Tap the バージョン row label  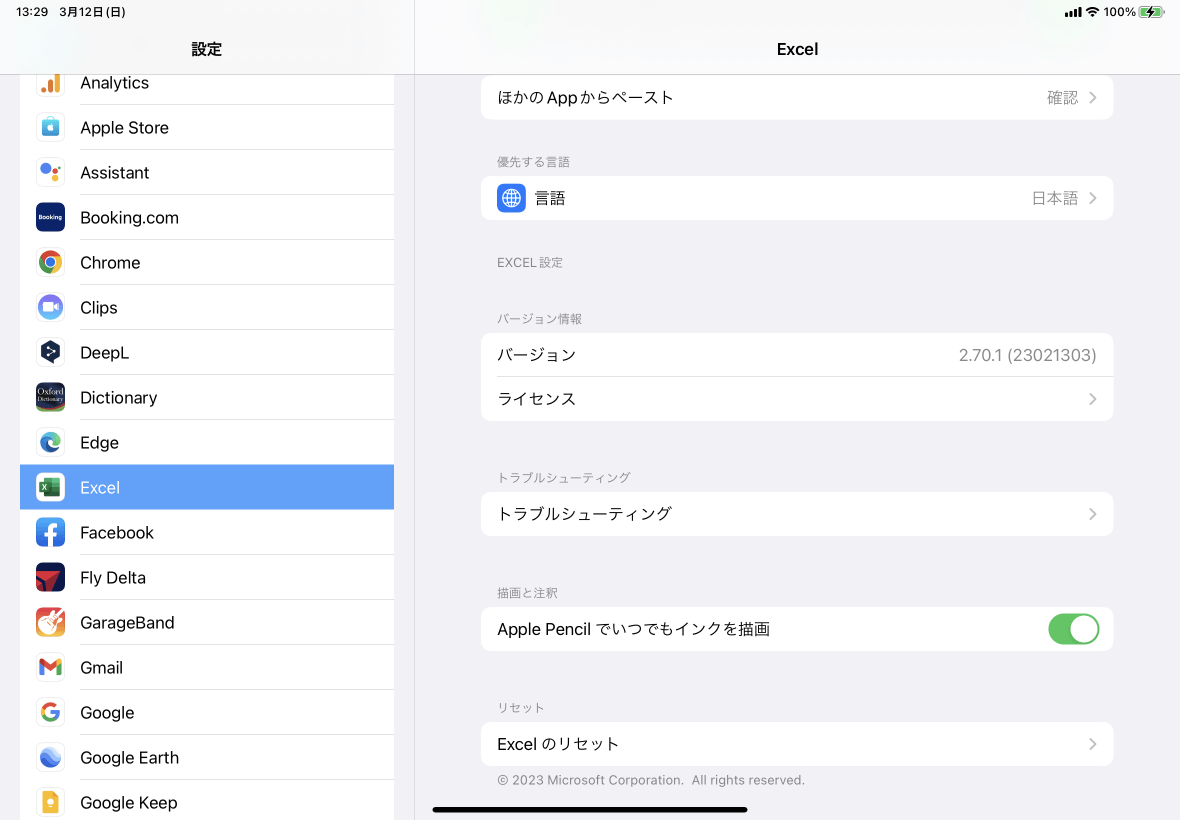point(537,355)
